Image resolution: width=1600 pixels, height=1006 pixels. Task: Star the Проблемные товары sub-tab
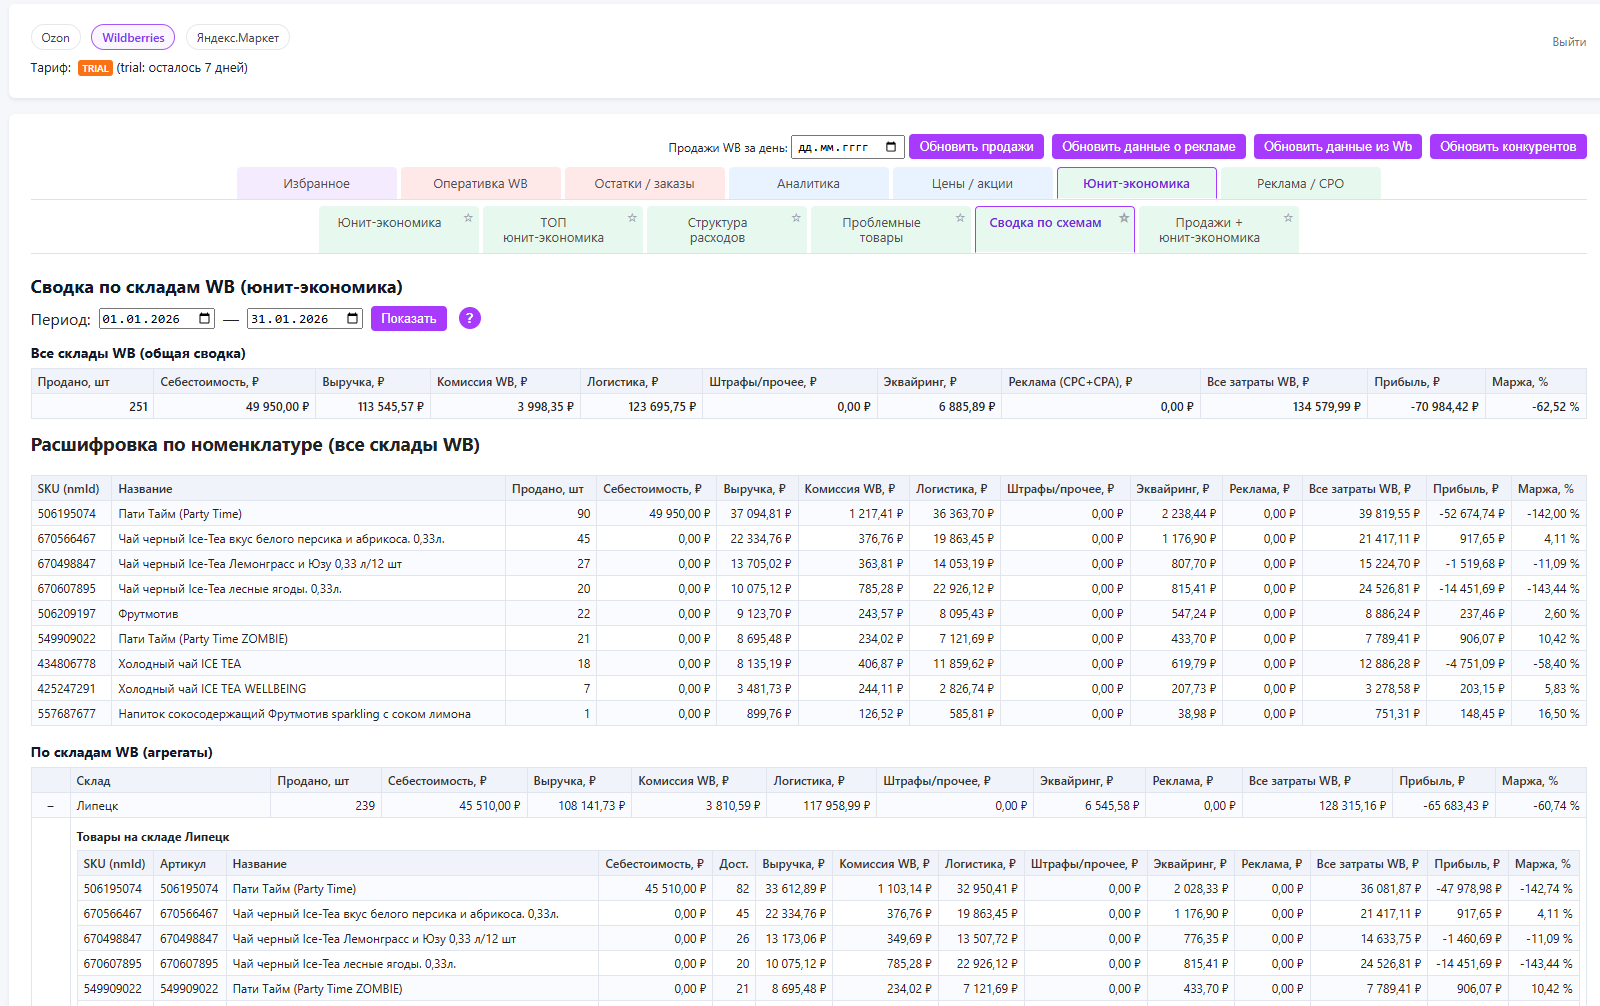tap(960, 217)
